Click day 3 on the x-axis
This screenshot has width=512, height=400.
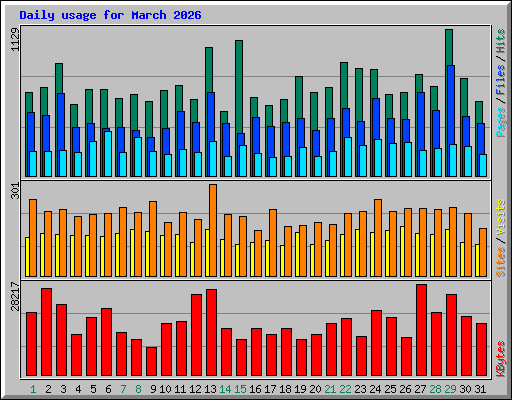(x=63, y=389)
